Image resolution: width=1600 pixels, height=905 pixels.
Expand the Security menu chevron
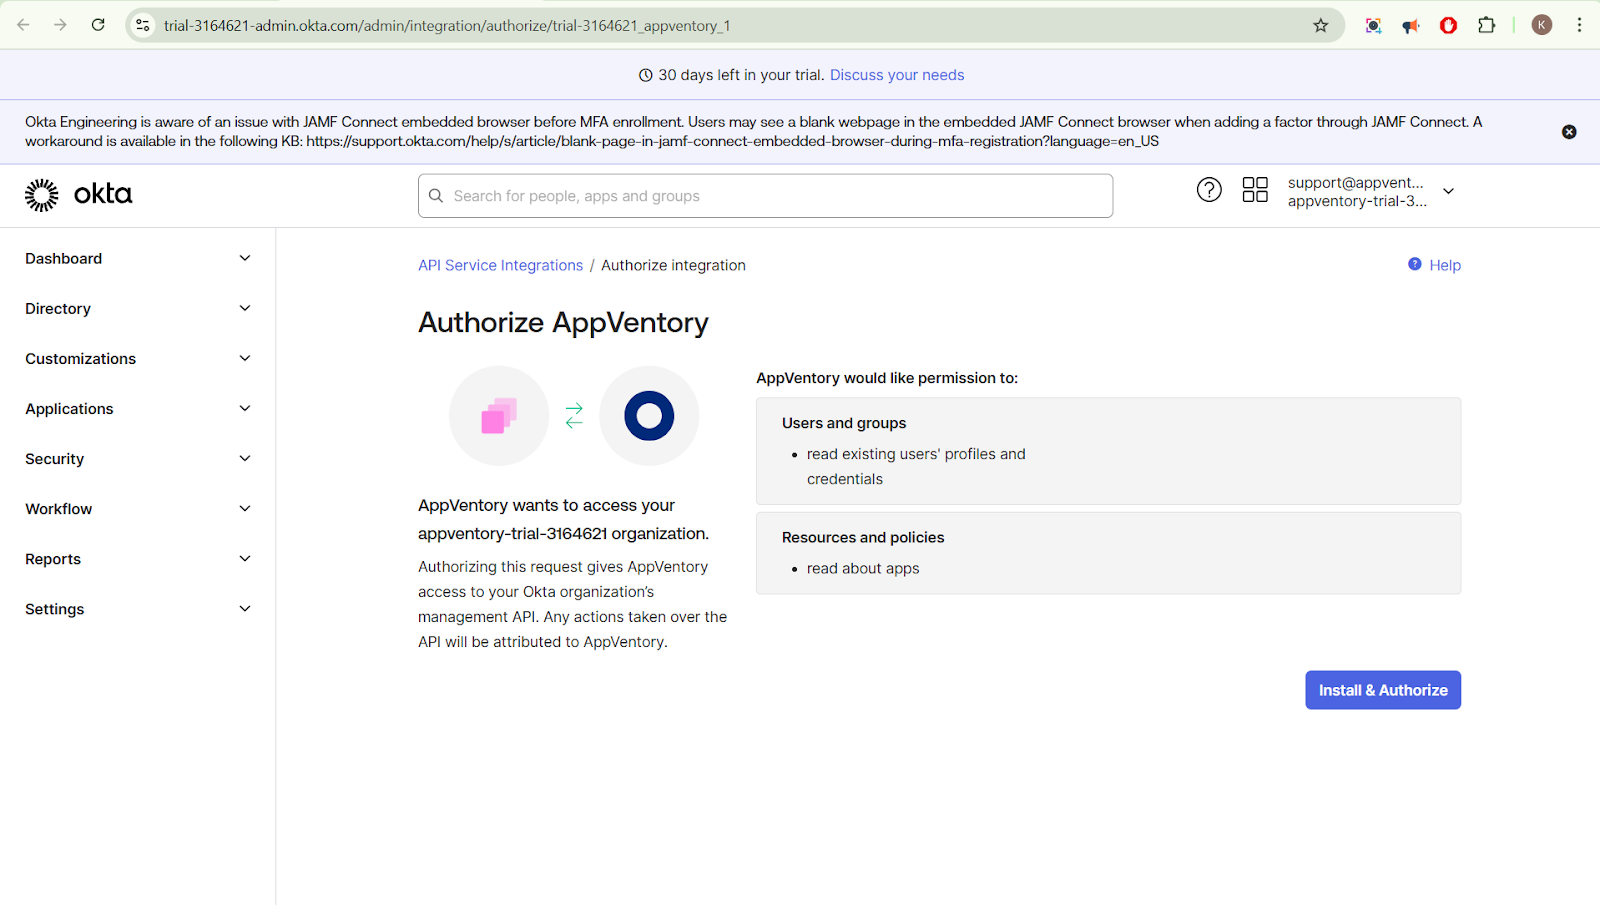pyautogui.click(x=245, y=458)
